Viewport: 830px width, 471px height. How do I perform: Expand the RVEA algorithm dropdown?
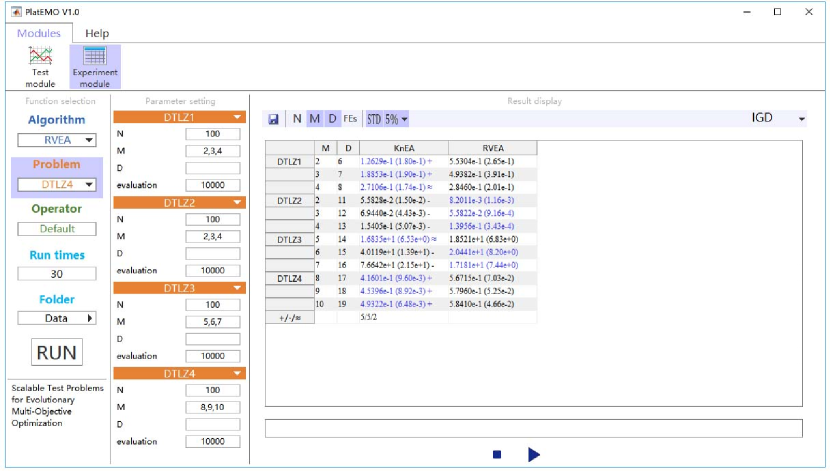click(56, 140)
